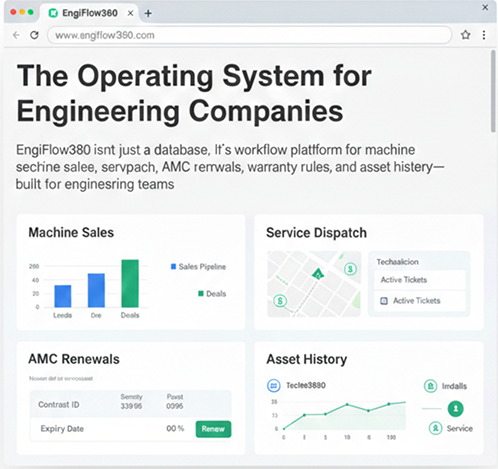Image resolution: width=498 pixels, height=469 pixels.
Task: Click the blue icon next to Teclee3880
Action: tap(274, 386)
